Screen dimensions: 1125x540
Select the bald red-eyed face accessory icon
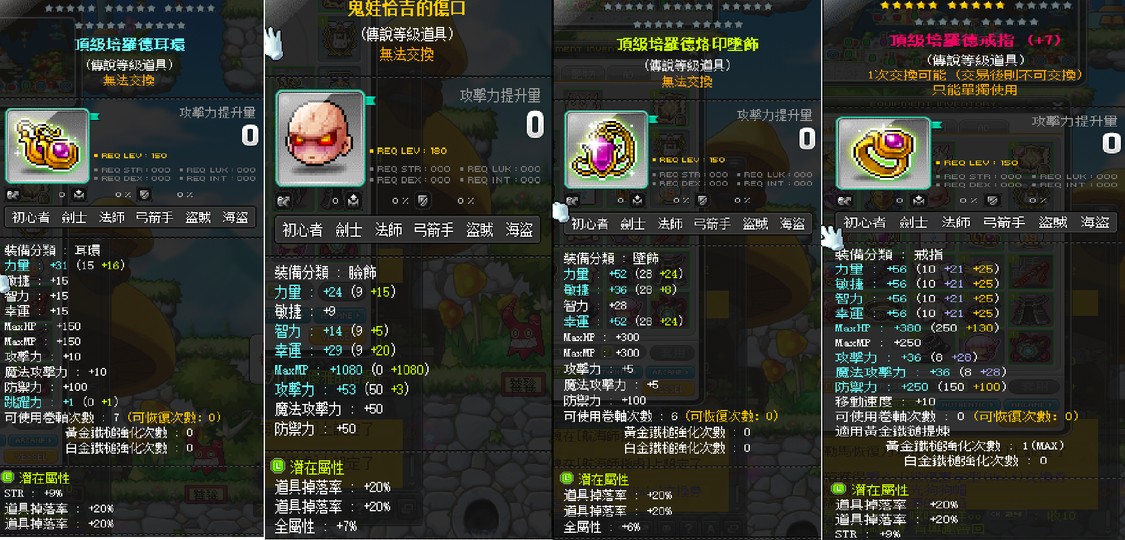[320, 138]
